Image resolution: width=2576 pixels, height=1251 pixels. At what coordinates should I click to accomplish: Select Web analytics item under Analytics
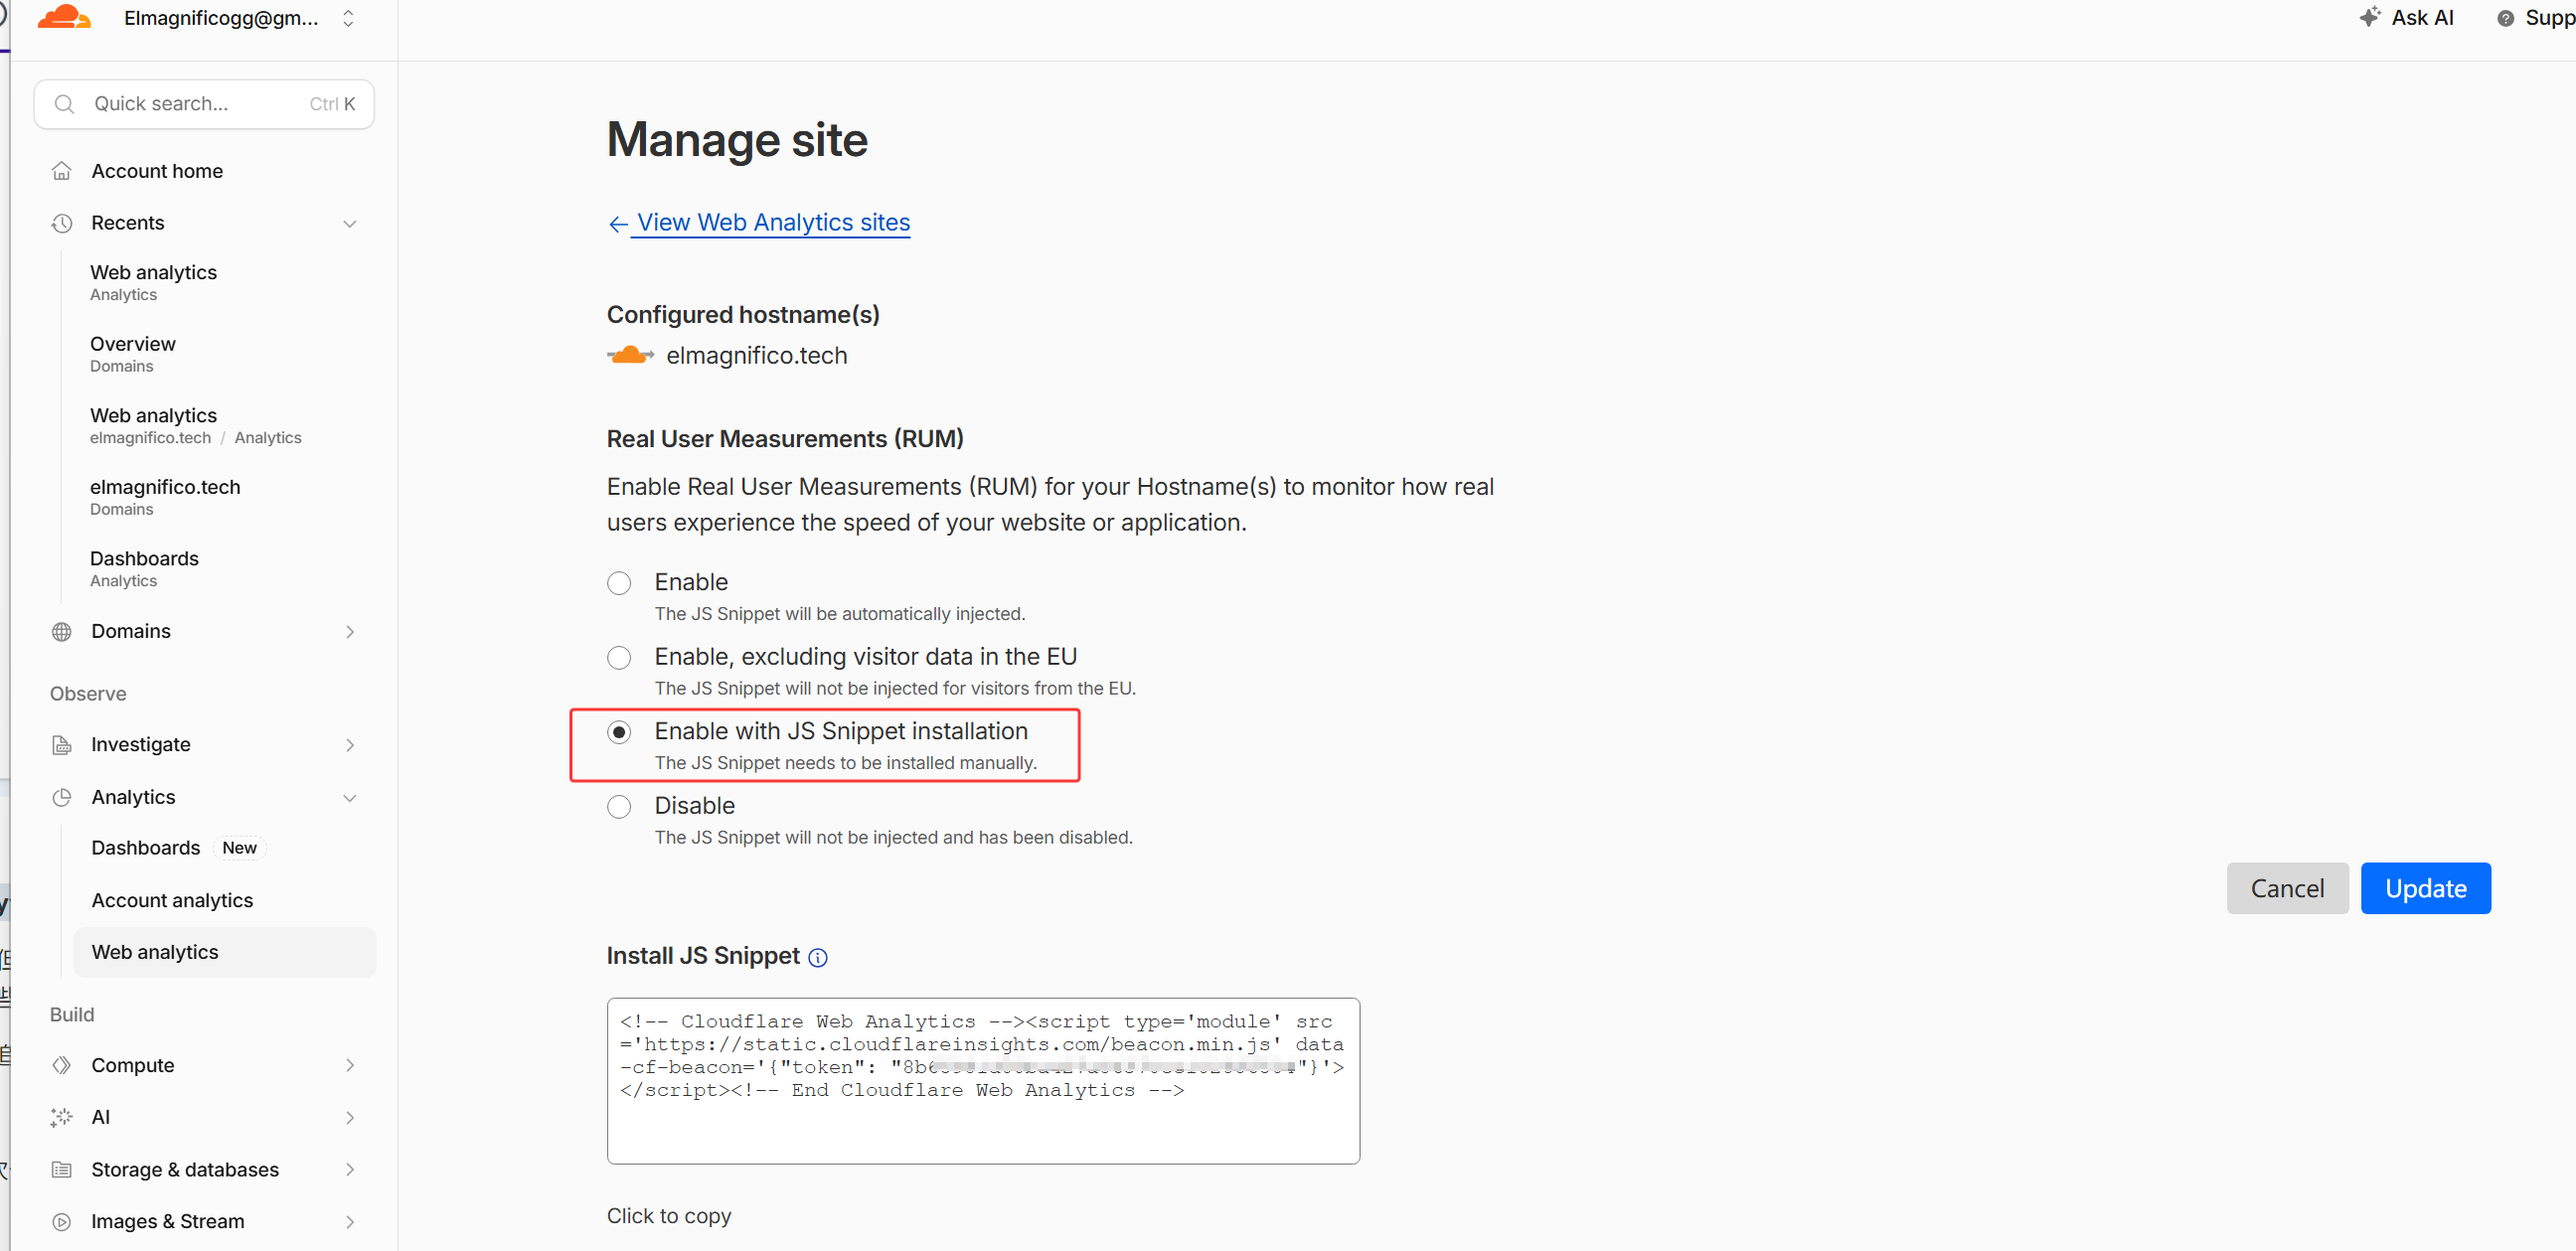(224, 952)
